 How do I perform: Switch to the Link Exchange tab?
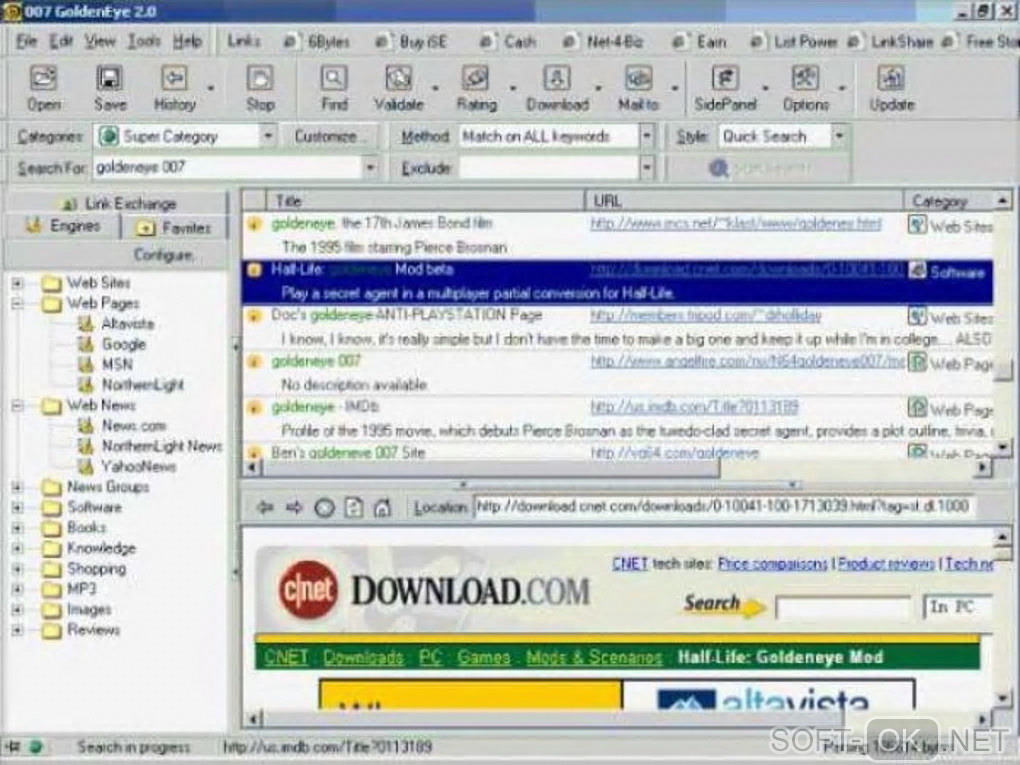click(117, 204)
